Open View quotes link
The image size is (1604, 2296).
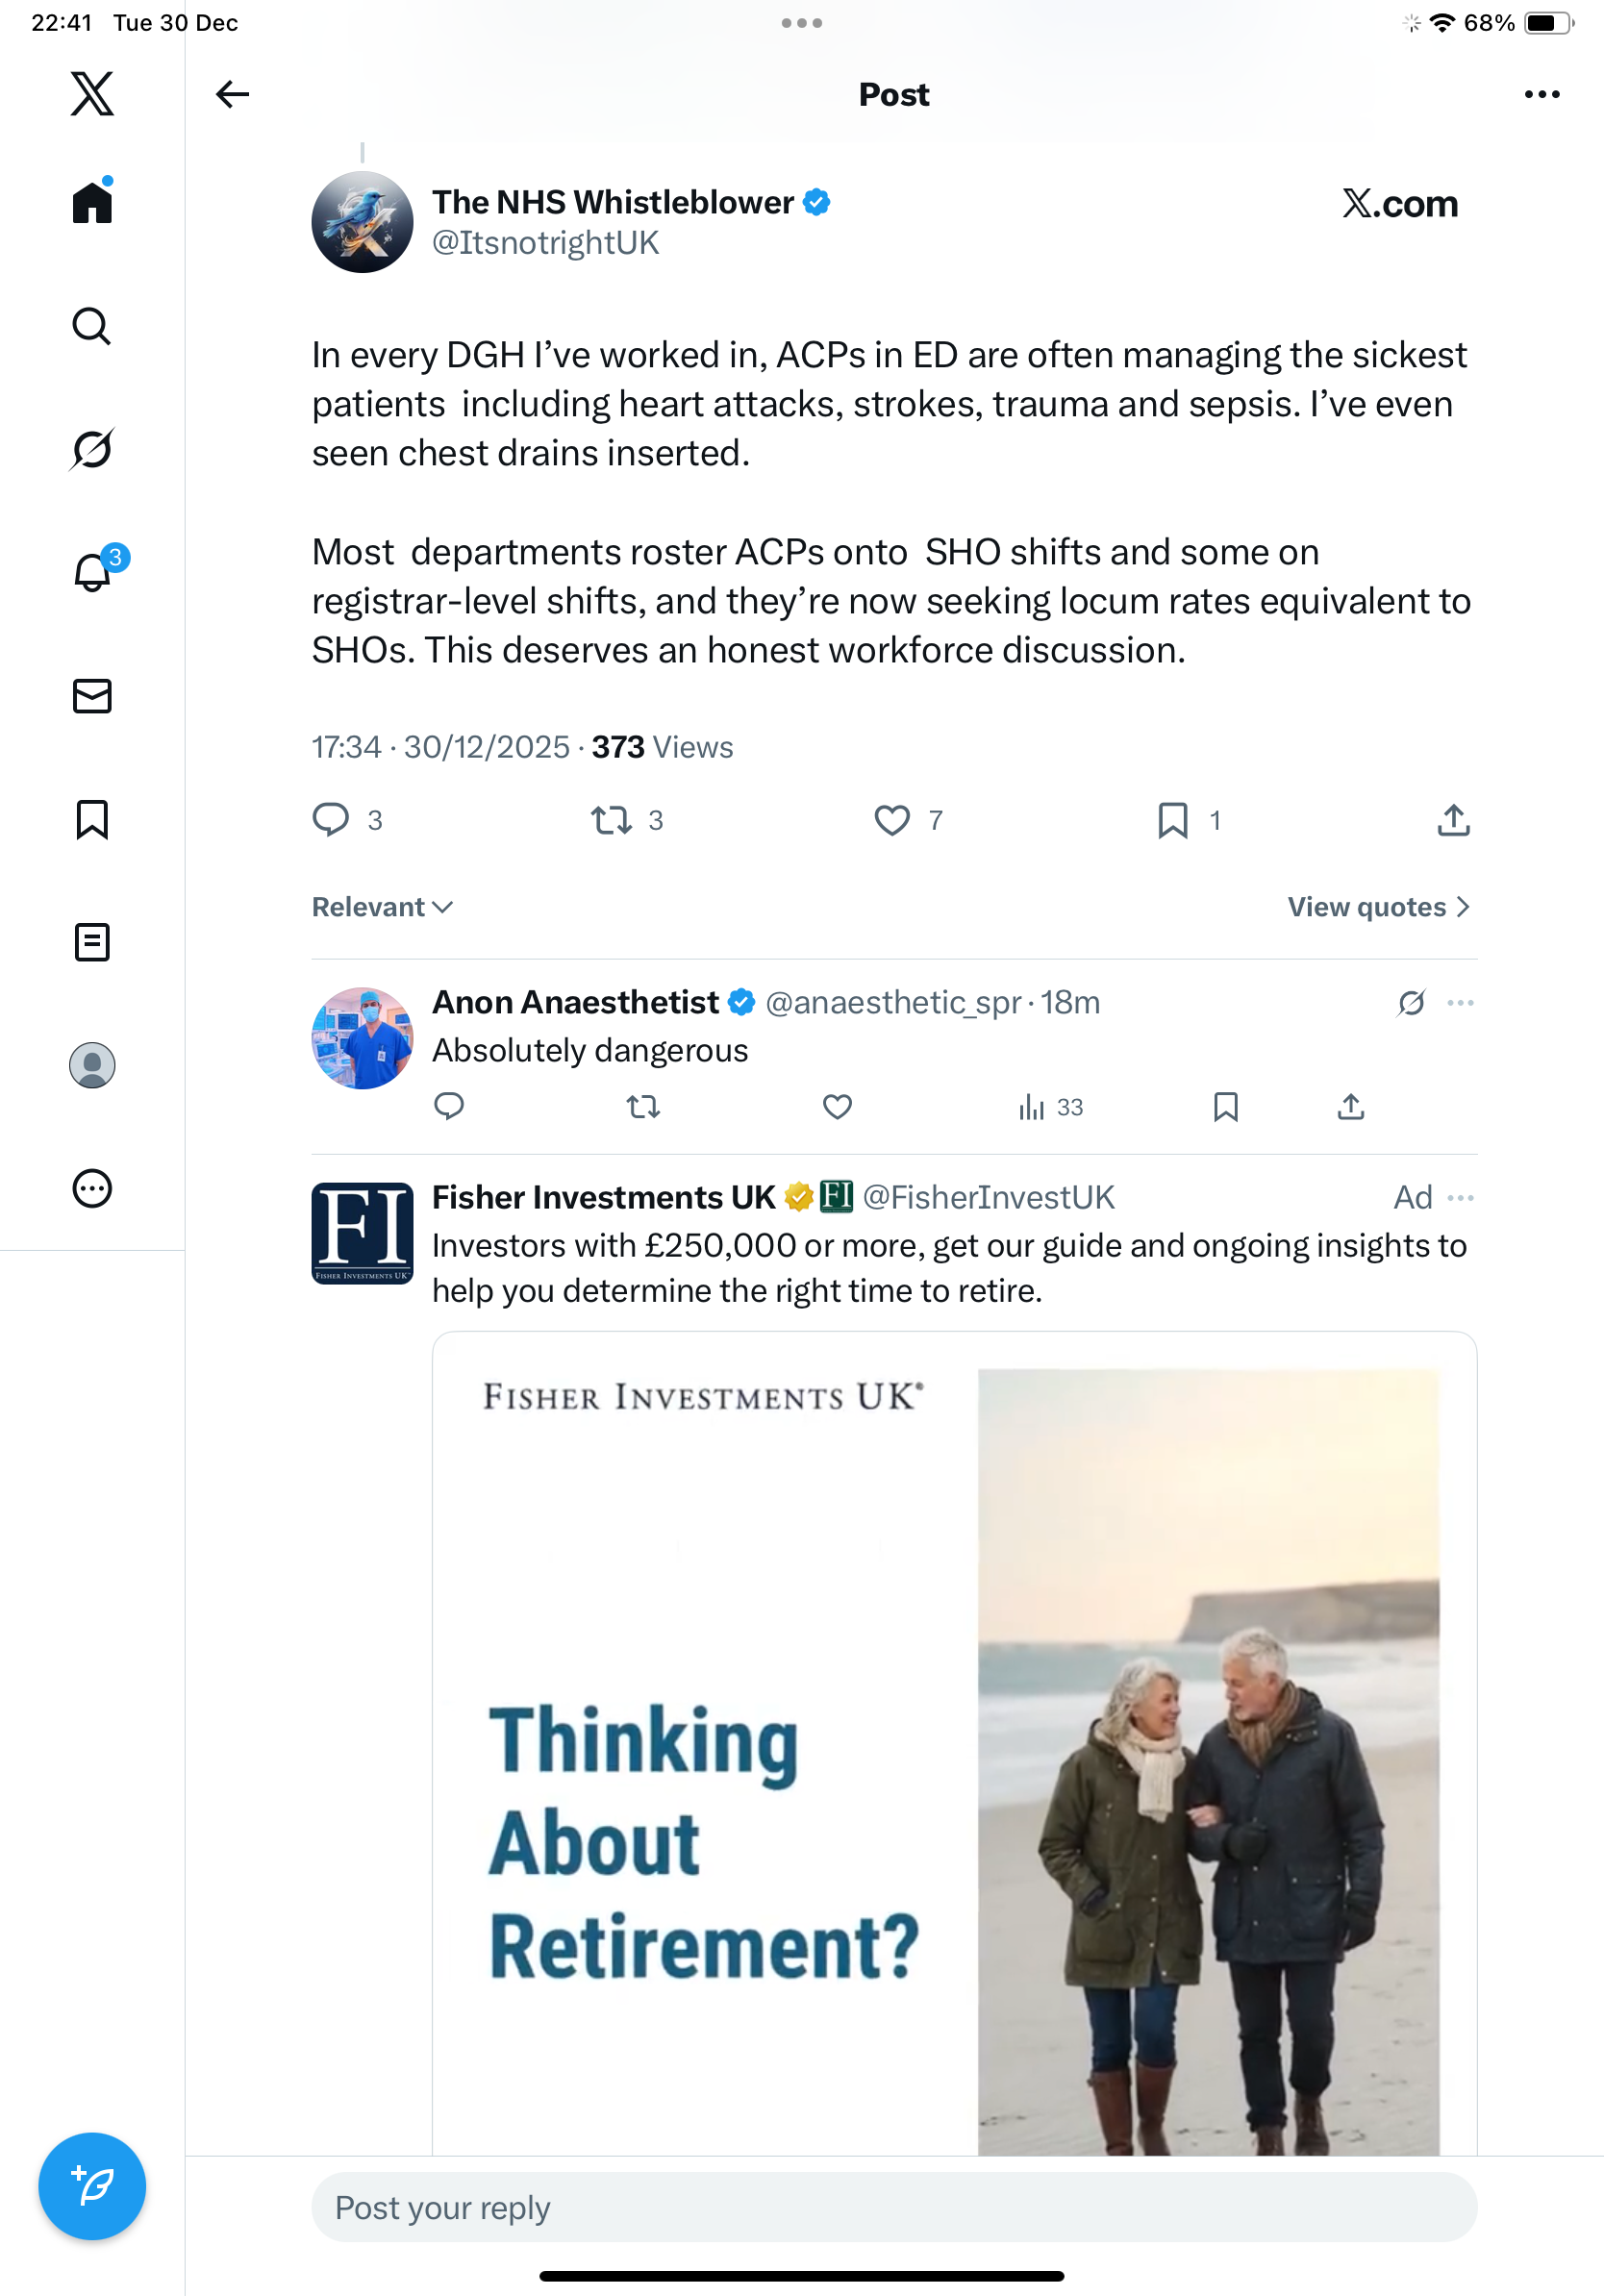coord(1377,907)
